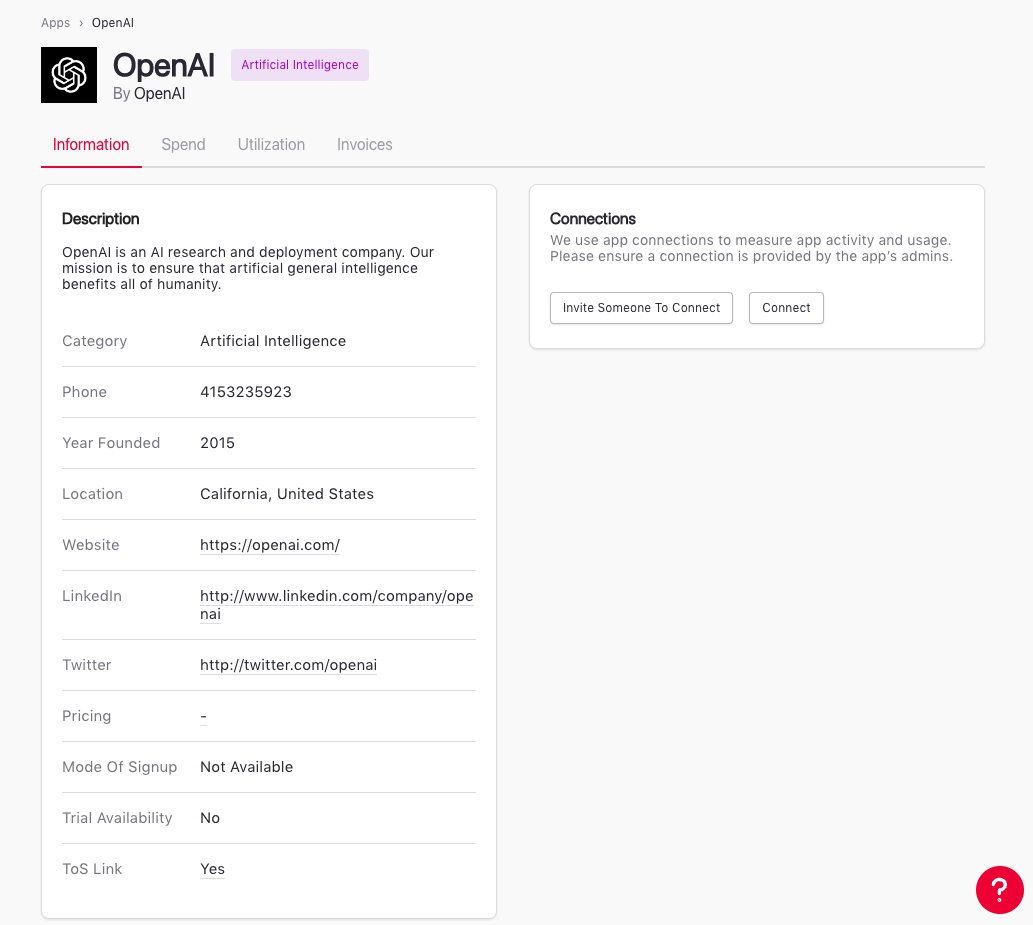Open the twitter.com/openai link

click(x=289, y=665)
